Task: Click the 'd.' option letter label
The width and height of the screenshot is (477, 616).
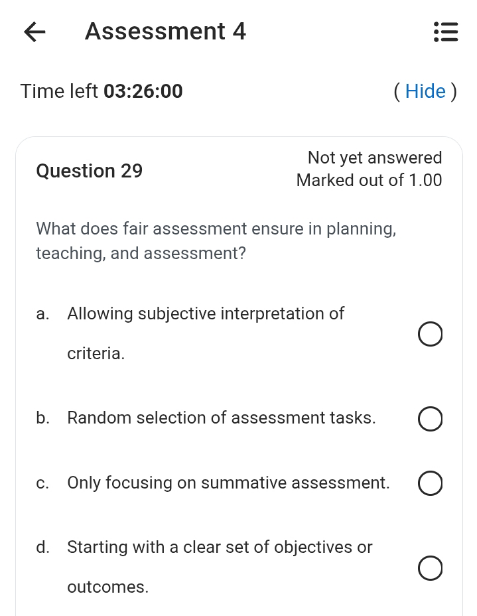Action: click(43, 547)
